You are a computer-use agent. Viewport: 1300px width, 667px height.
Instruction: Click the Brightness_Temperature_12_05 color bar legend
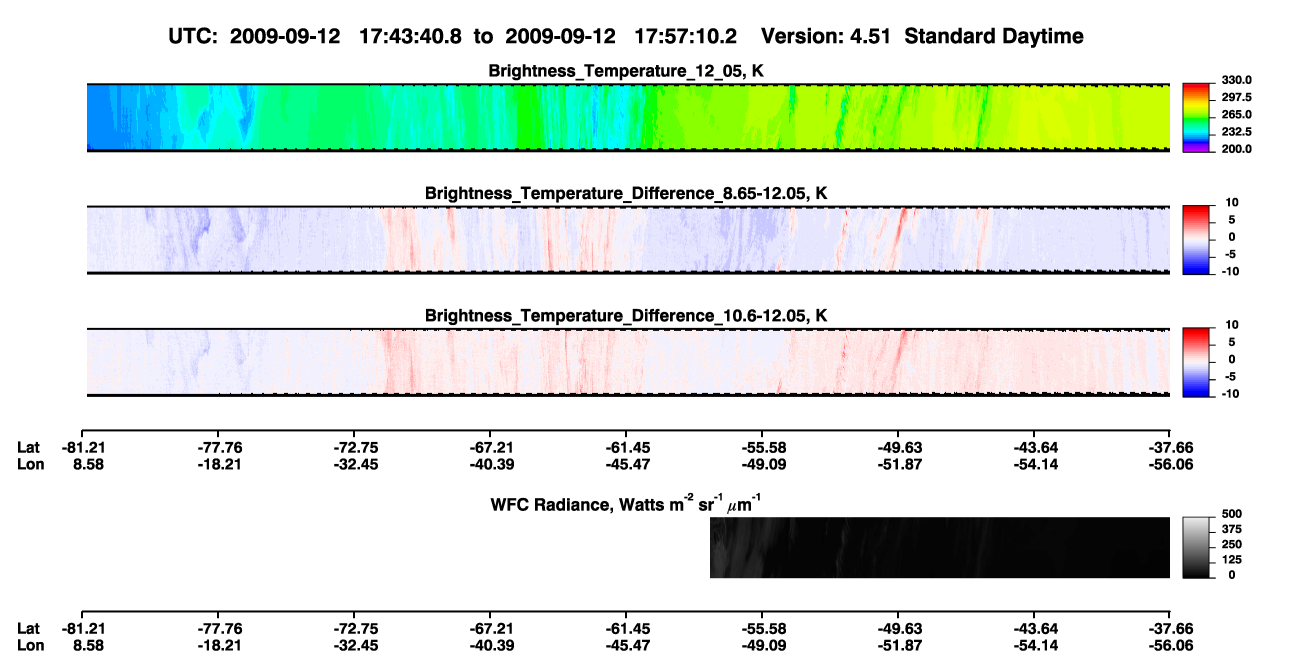1196,116
